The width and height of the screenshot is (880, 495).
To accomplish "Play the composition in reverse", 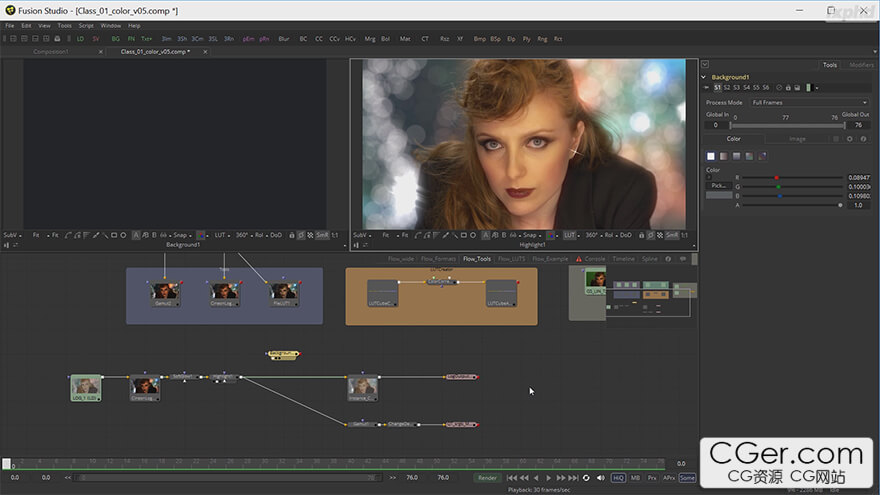I will click(x=536, y=478).
